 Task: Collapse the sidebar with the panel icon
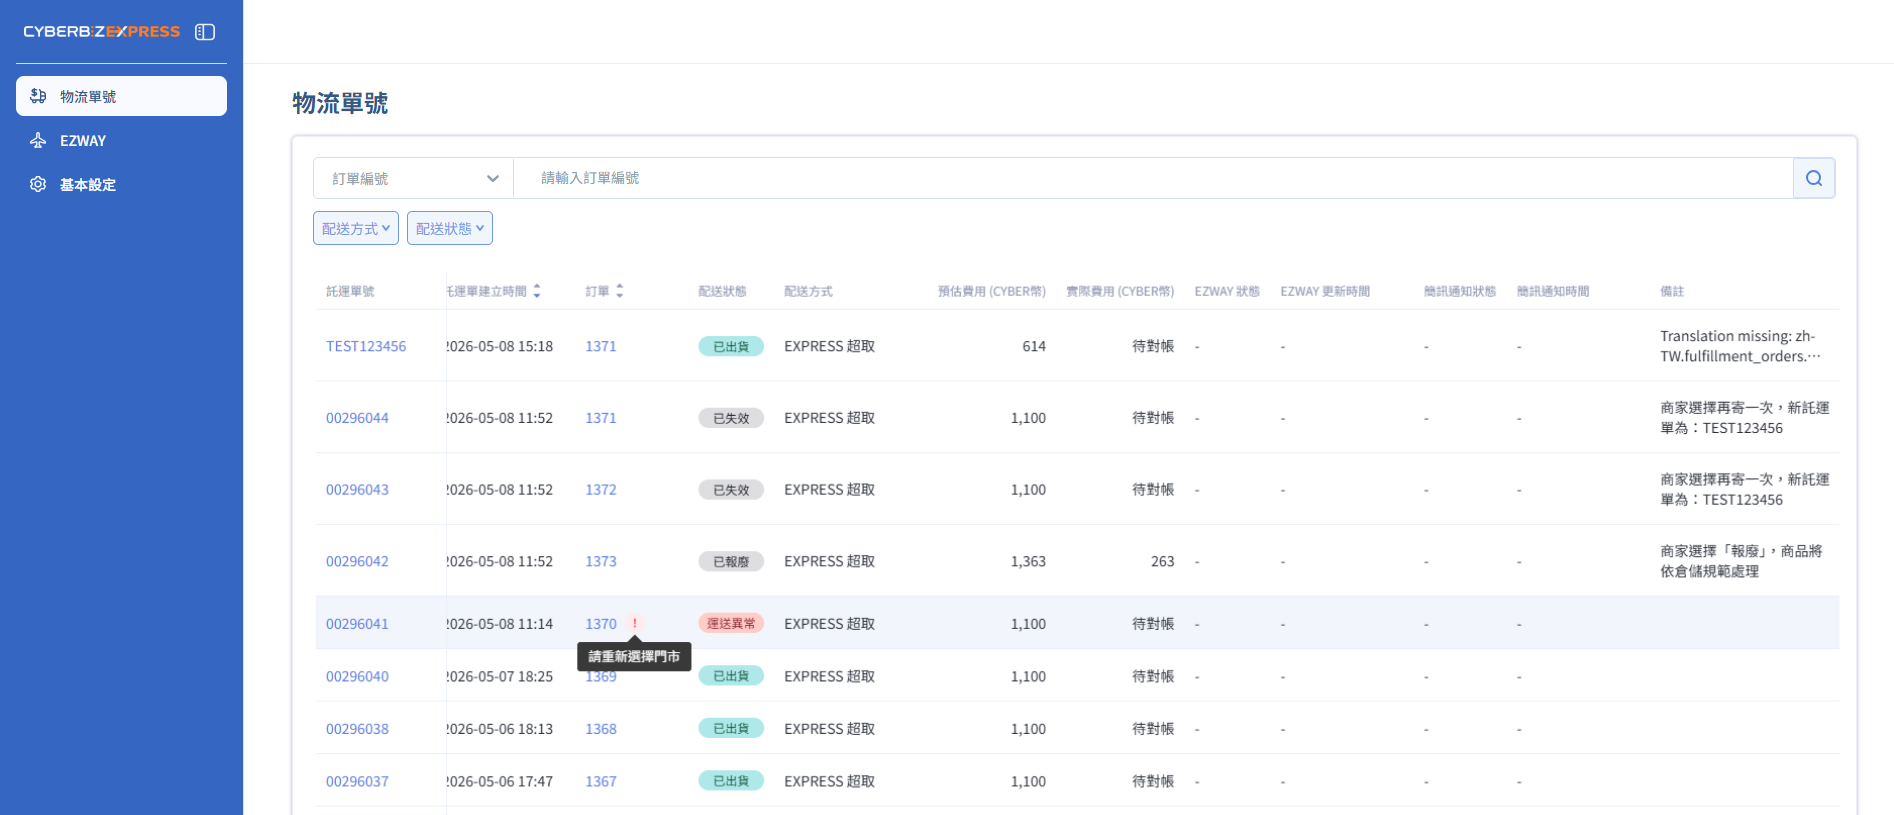click(205, 32)
